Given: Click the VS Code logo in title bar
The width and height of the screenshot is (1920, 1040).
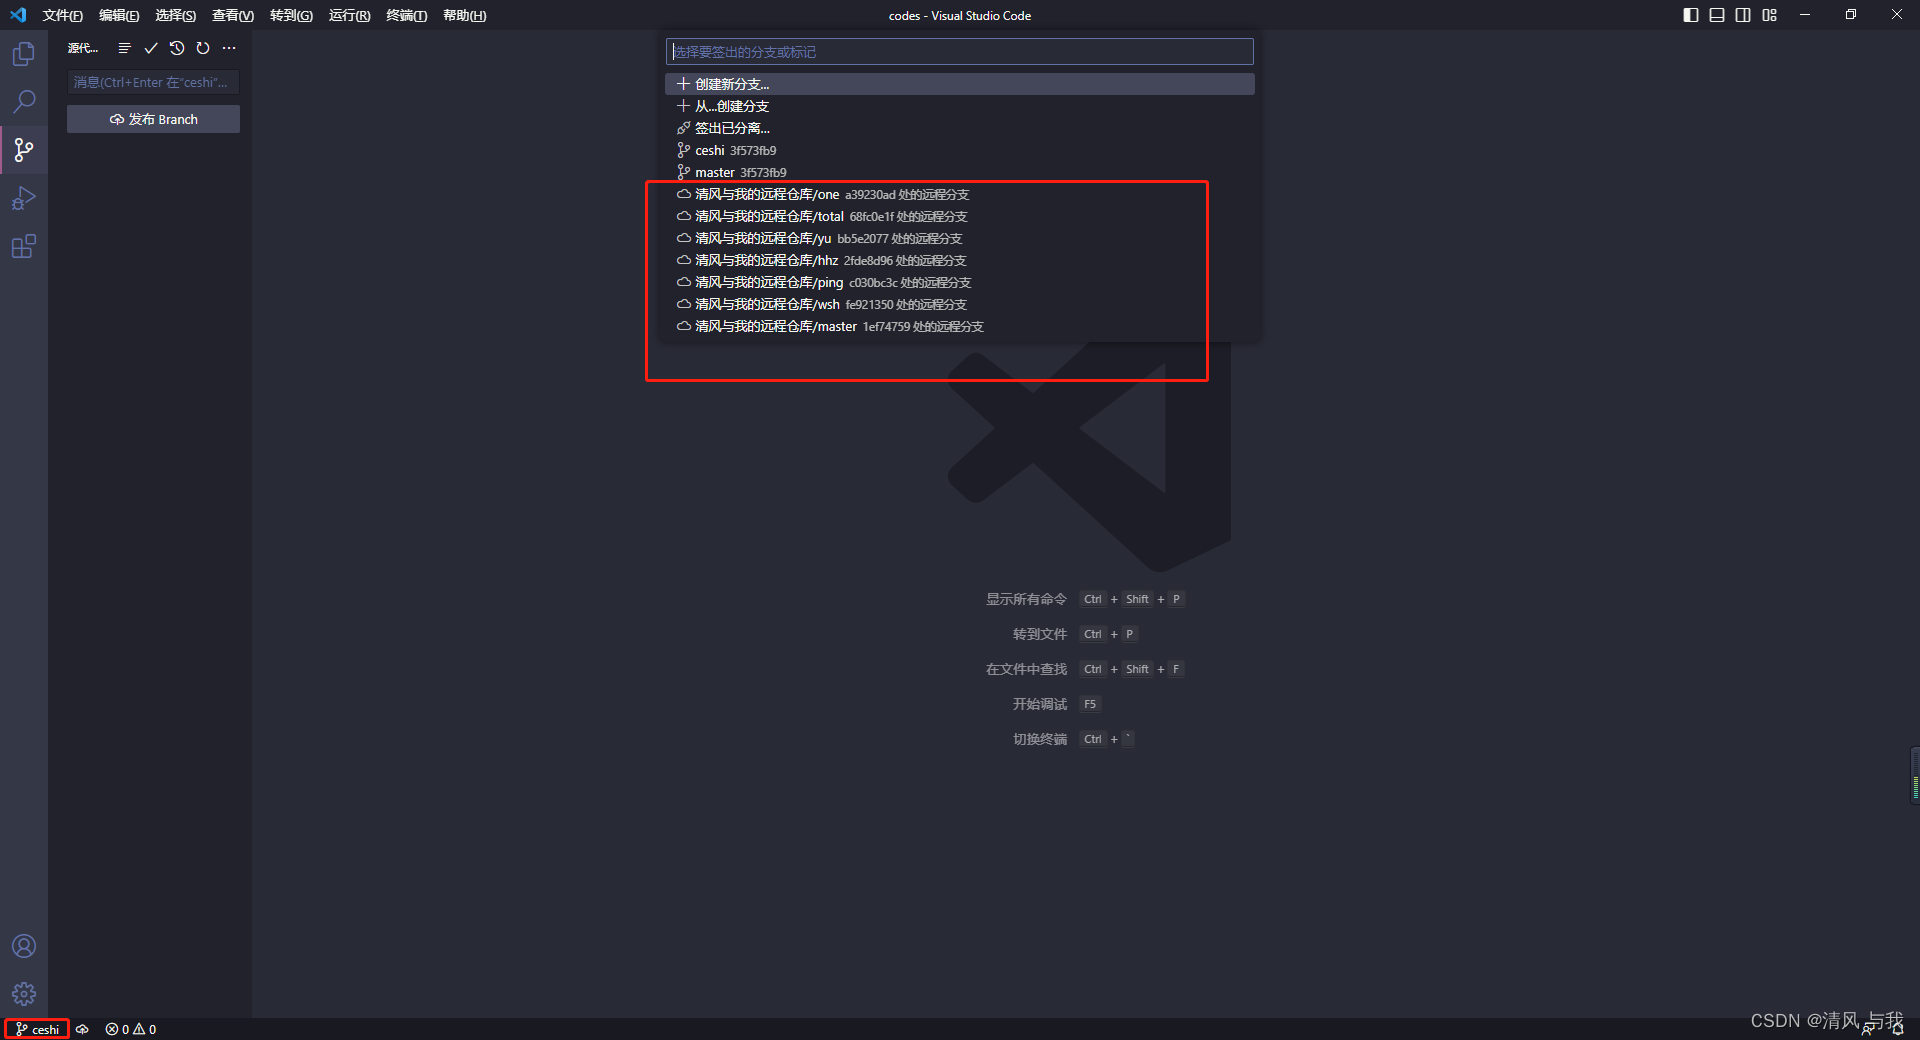Looking at the screenshot, I should point(18,15).
